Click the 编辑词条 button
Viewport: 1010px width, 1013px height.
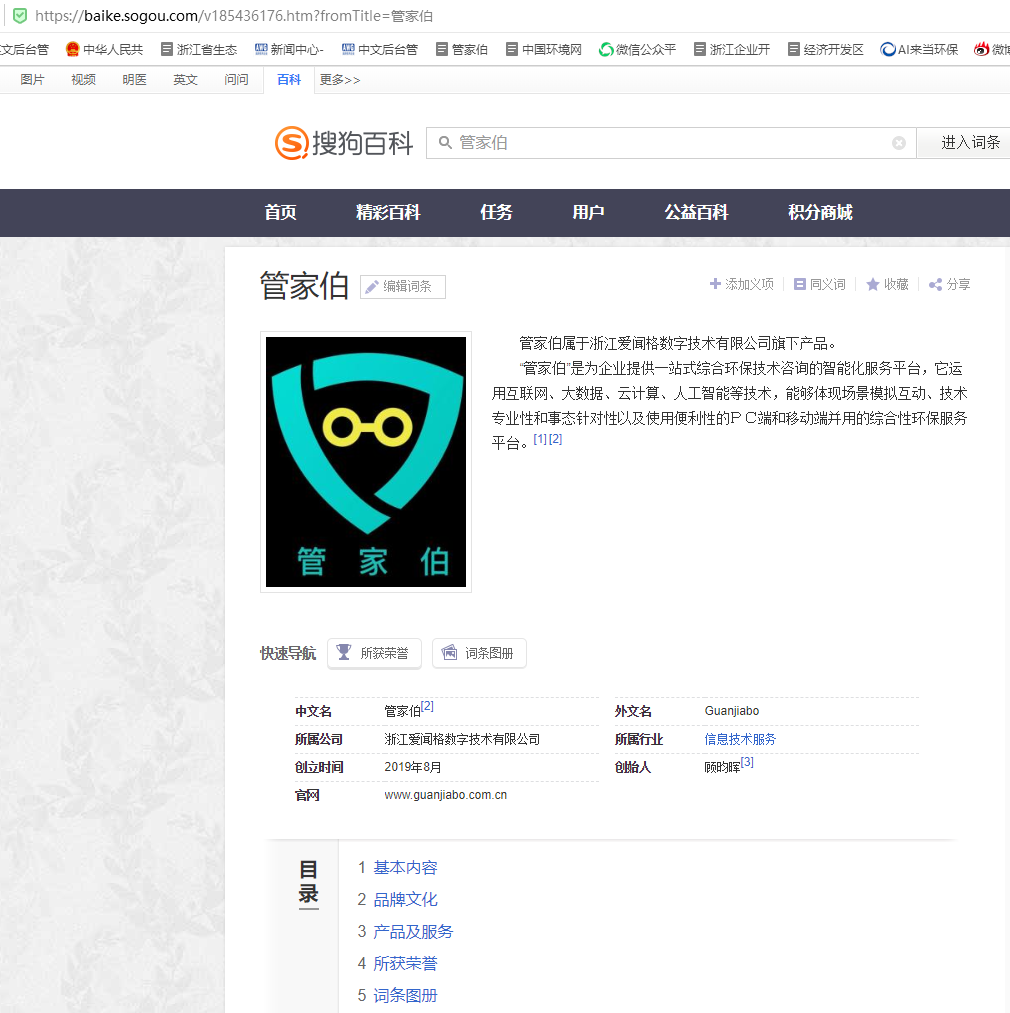pyautogui.click(x=402, y=286)
